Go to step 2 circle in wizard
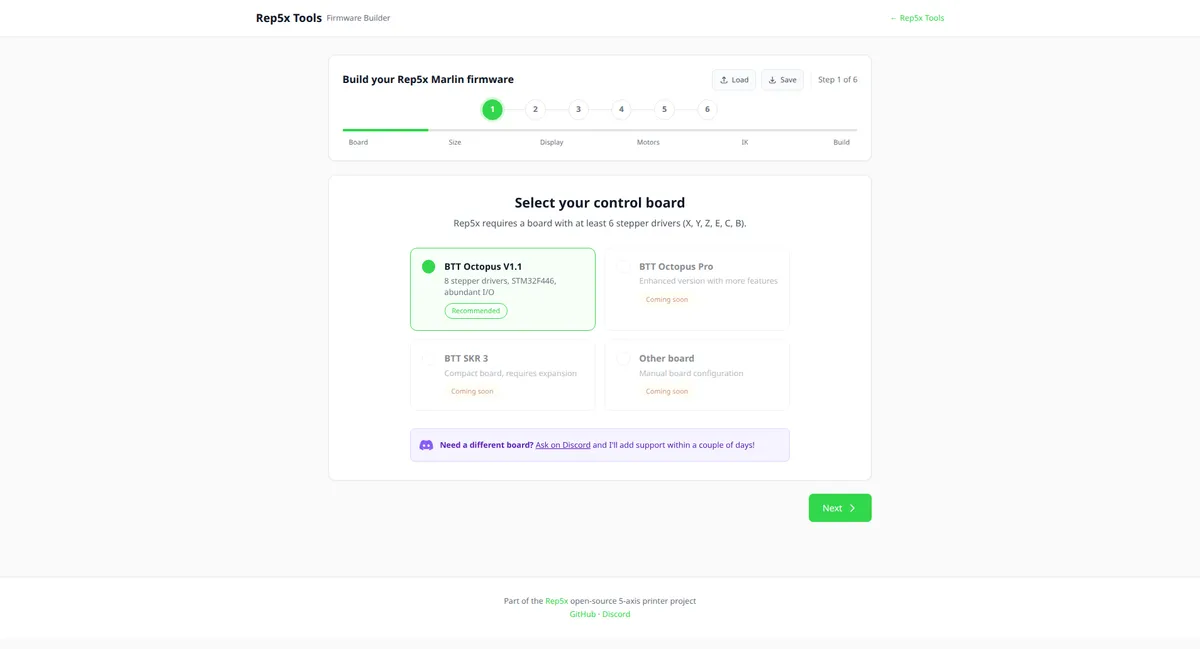 point(535,110)
